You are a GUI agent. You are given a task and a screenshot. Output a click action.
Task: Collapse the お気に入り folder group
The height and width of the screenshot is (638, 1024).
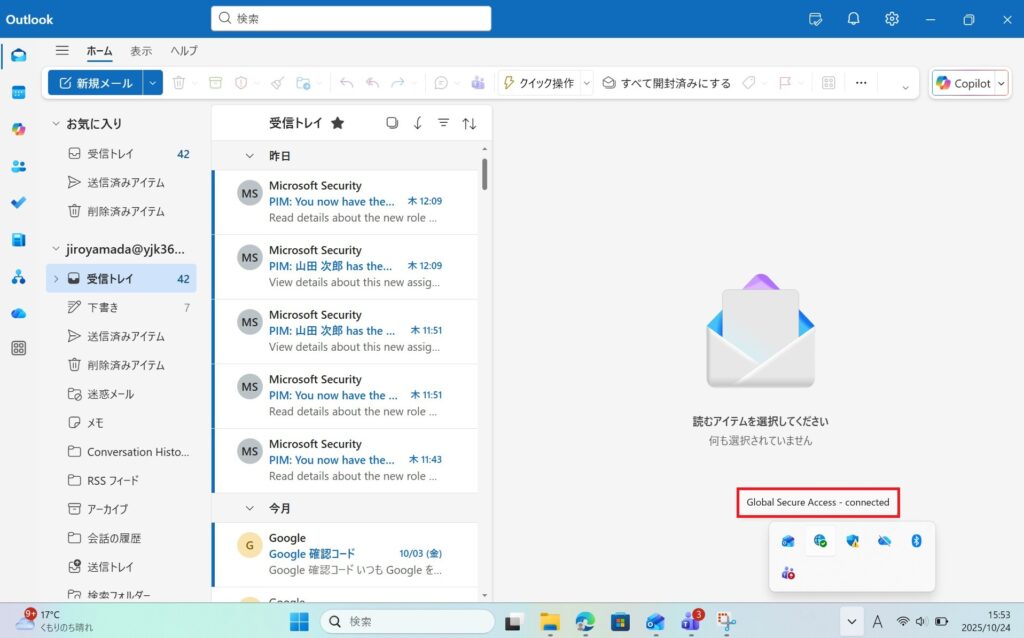56,124
